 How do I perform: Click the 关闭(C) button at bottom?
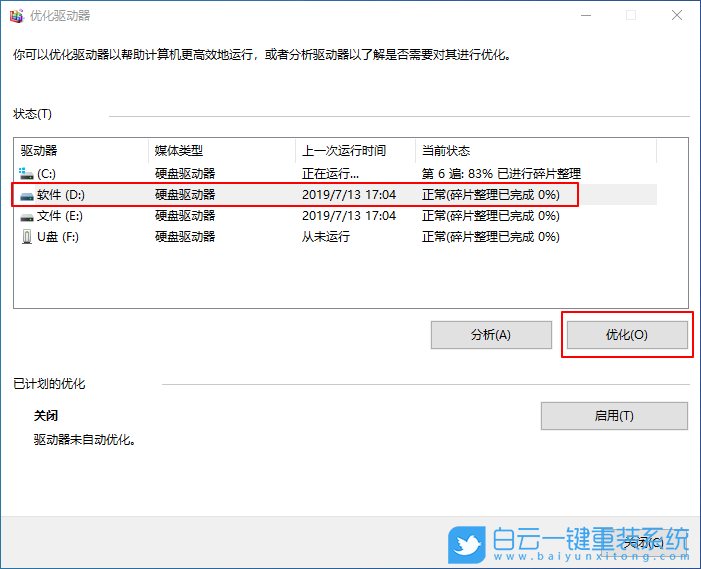(x=644, y=543)
